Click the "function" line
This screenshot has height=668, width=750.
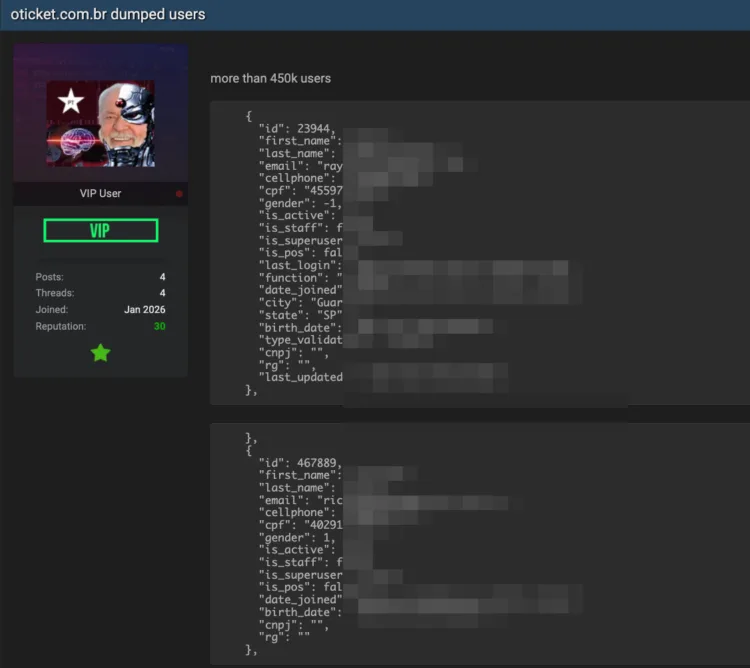pos(300,277)
